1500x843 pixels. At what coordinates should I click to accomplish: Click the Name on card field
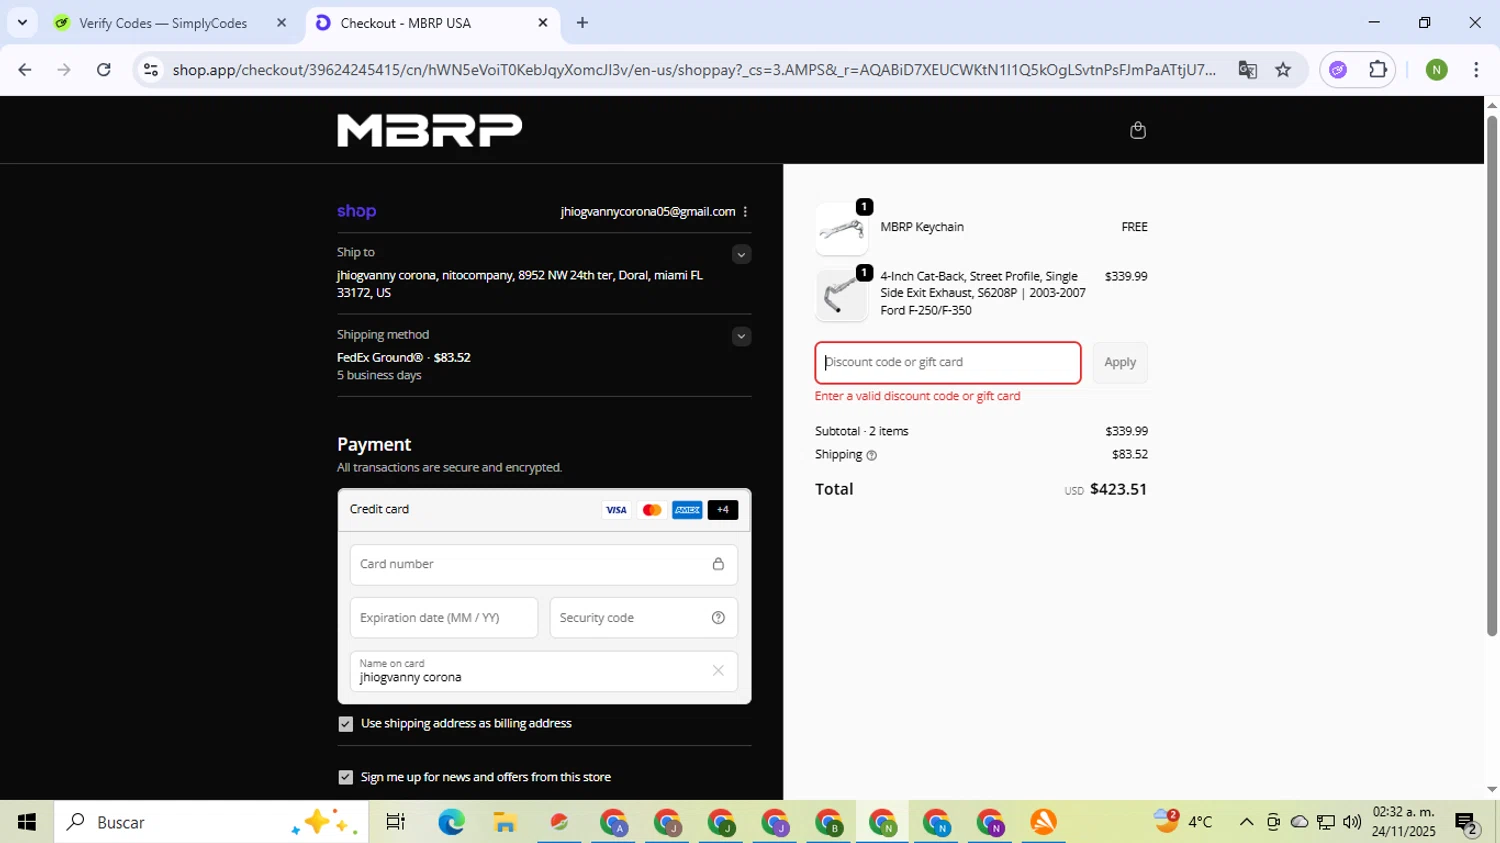coord(544,671)
